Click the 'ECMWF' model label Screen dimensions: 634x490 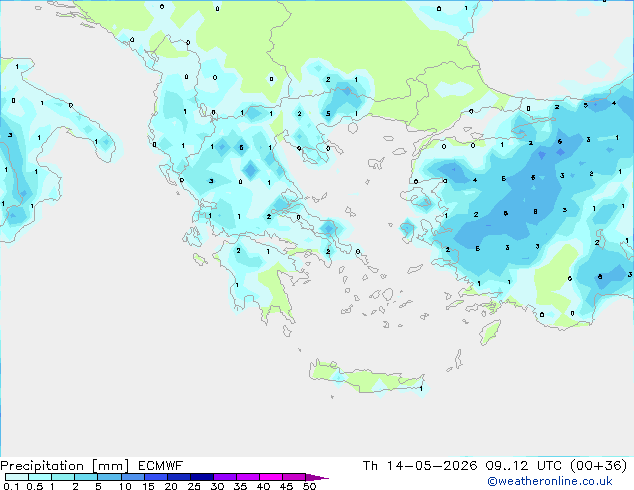click(x=161, y=466)
